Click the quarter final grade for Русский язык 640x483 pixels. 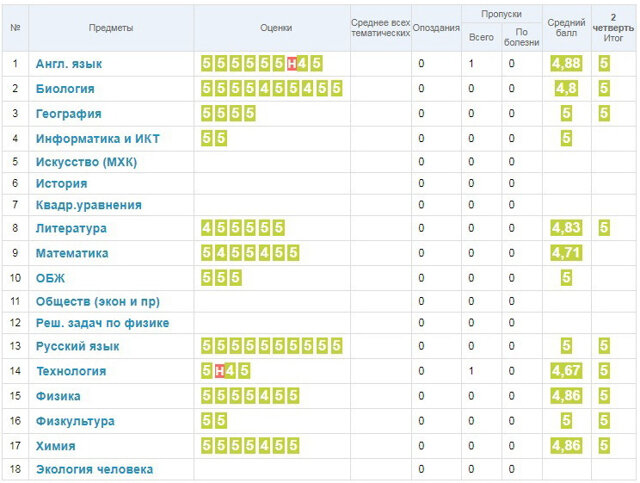click(604, 346)
